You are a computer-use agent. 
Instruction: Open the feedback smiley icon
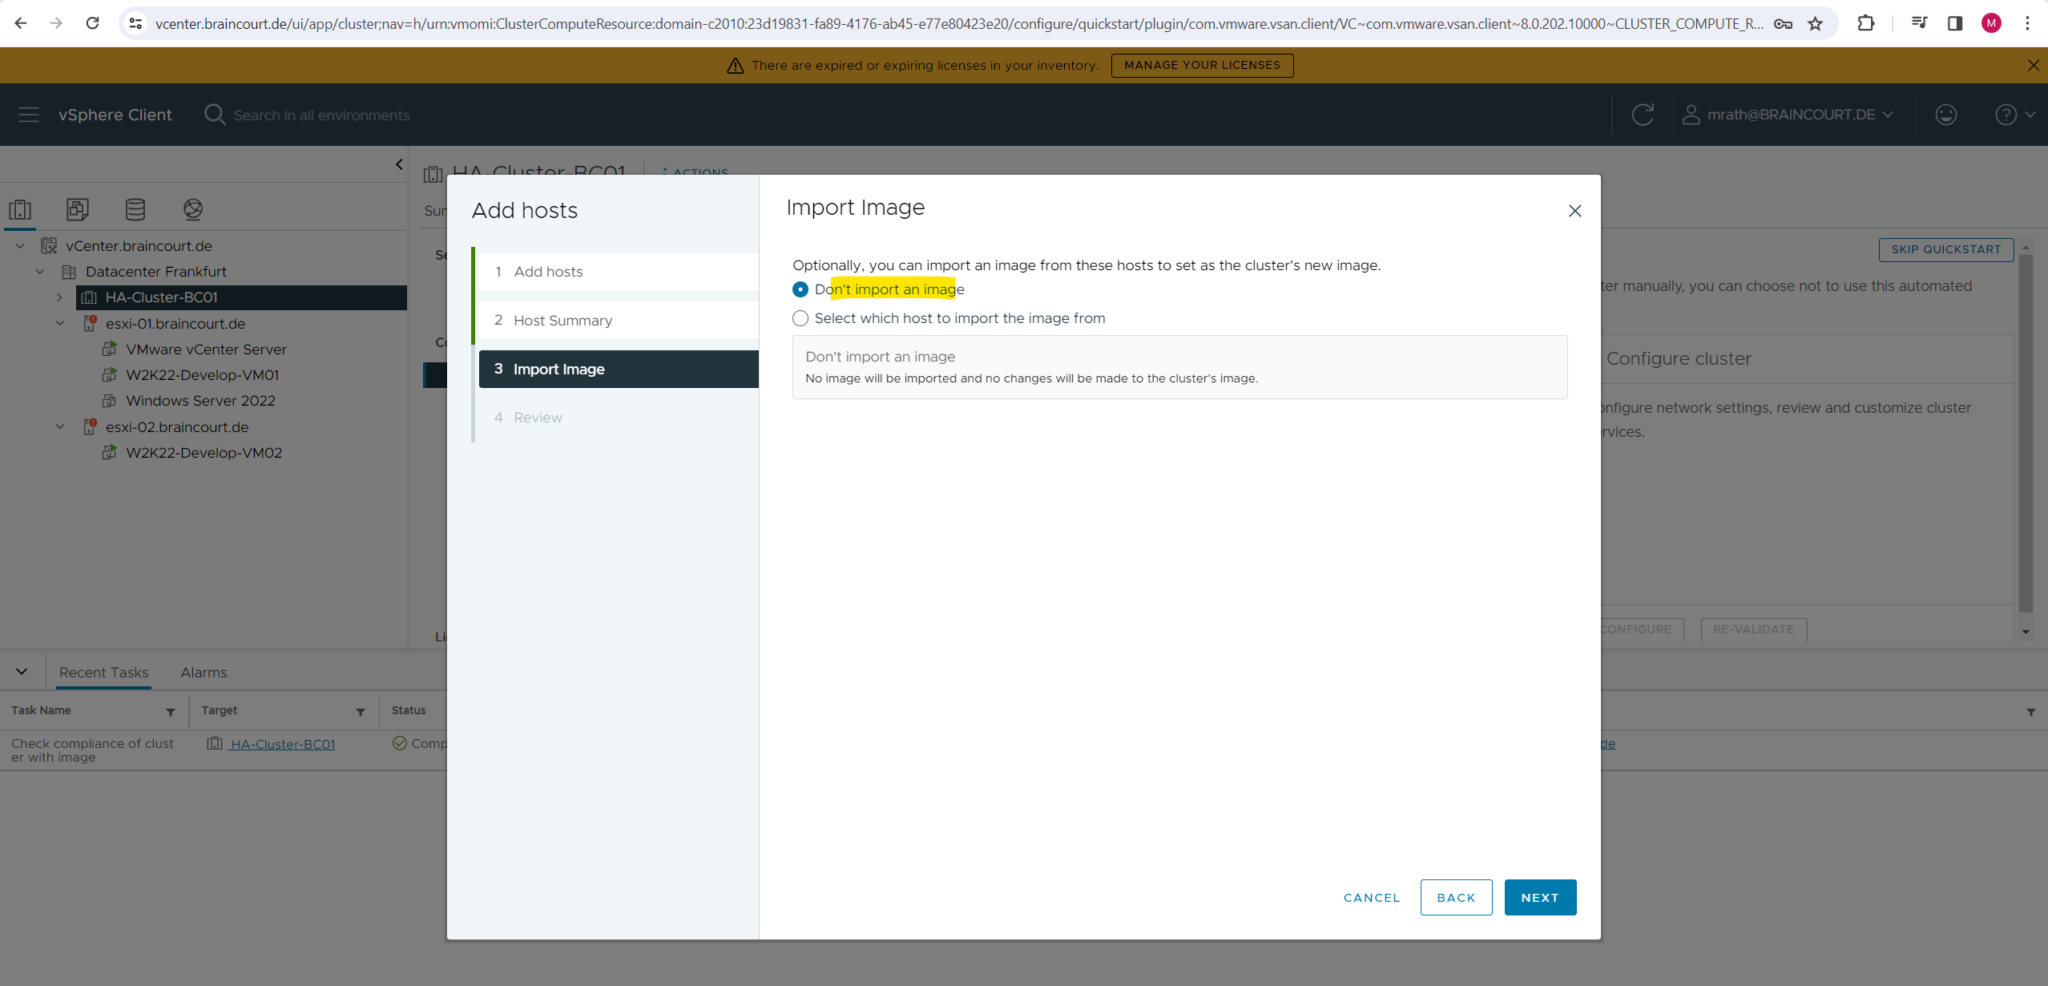coord(1946,114)
